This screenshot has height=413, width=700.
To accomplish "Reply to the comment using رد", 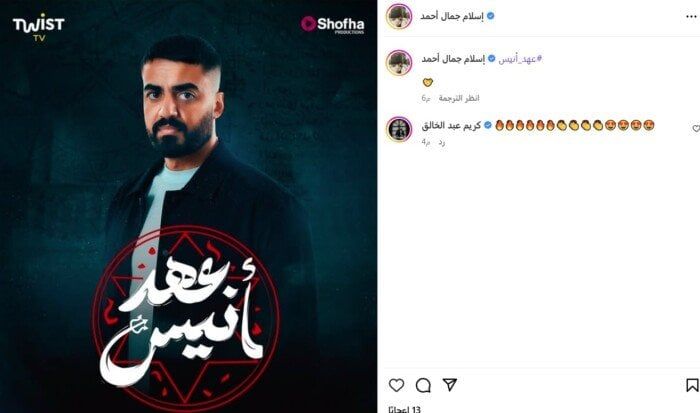I will coord(441,142).
